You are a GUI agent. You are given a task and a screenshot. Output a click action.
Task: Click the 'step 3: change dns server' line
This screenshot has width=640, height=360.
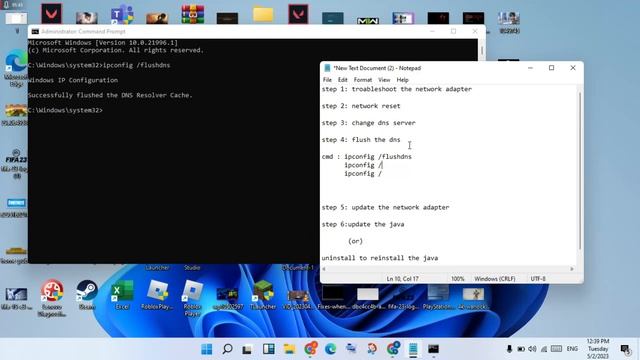point(369,123)
